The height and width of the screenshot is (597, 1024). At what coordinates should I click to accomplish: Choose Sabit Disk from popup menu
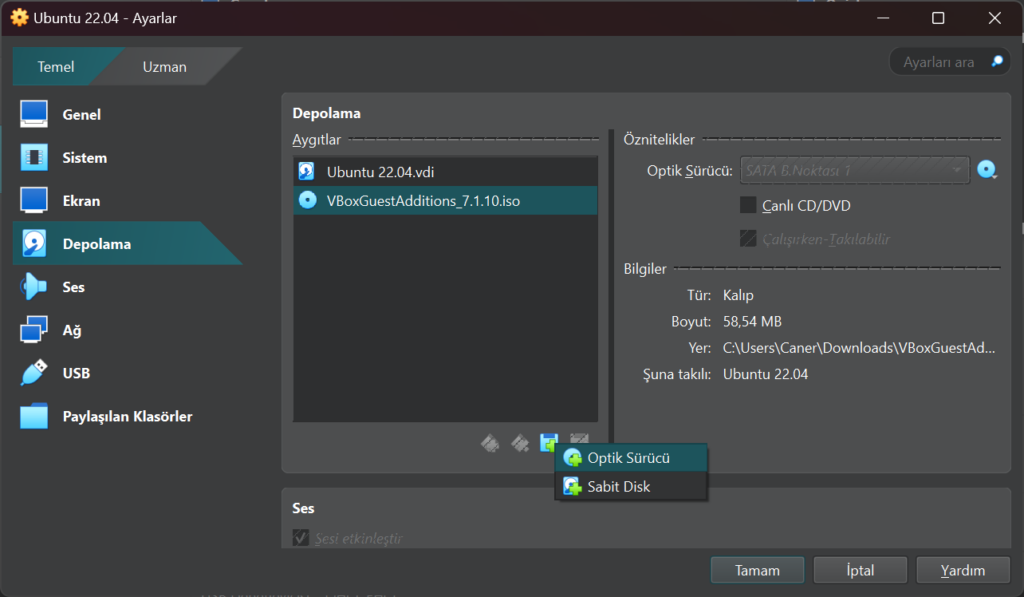coord(631,487)
